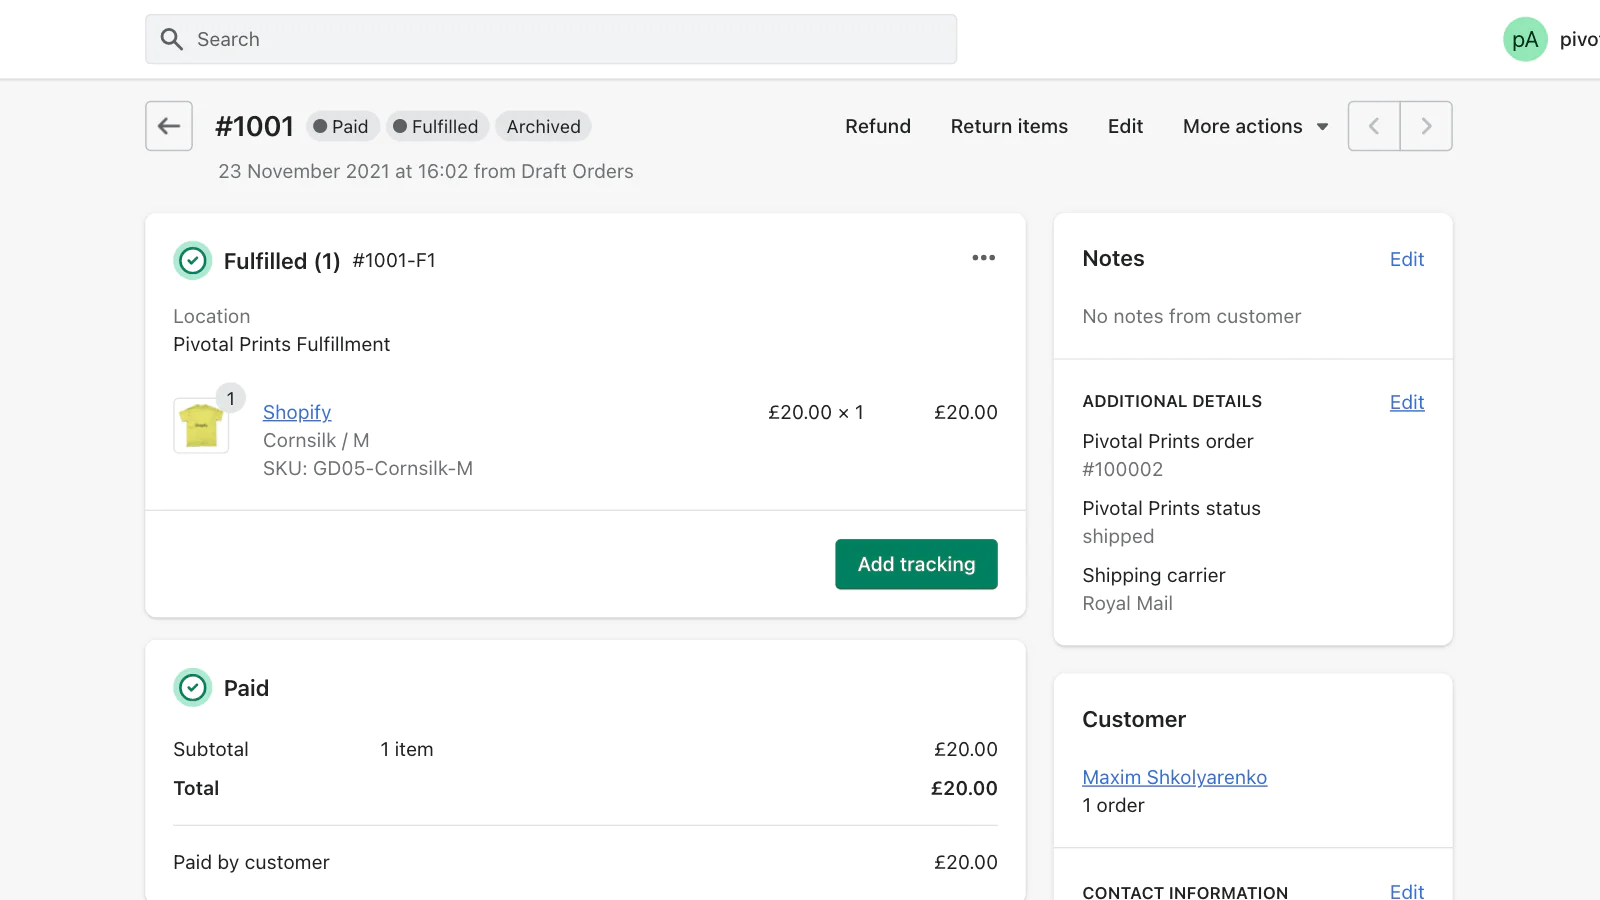Viewport: 1600px width, 900px height.
Task: Expand the More actions dropdown
Action: [x=1255, y=127]
